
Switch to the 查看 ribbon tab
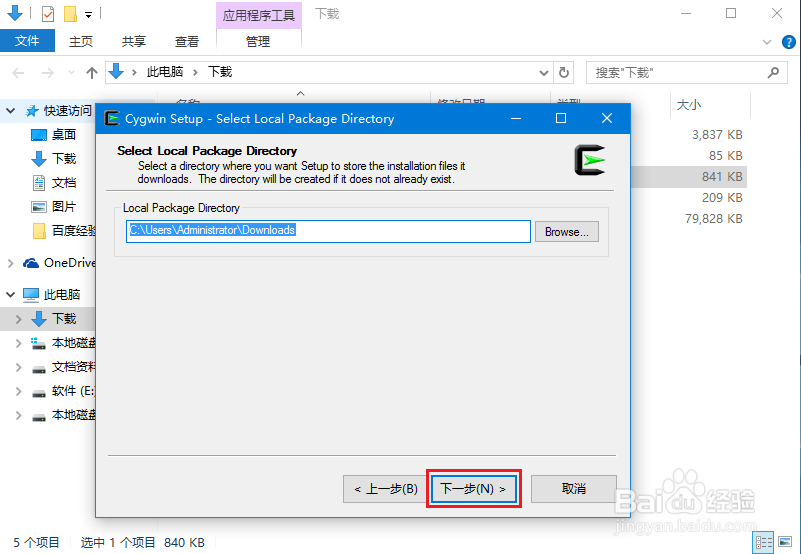coord(186,41)
